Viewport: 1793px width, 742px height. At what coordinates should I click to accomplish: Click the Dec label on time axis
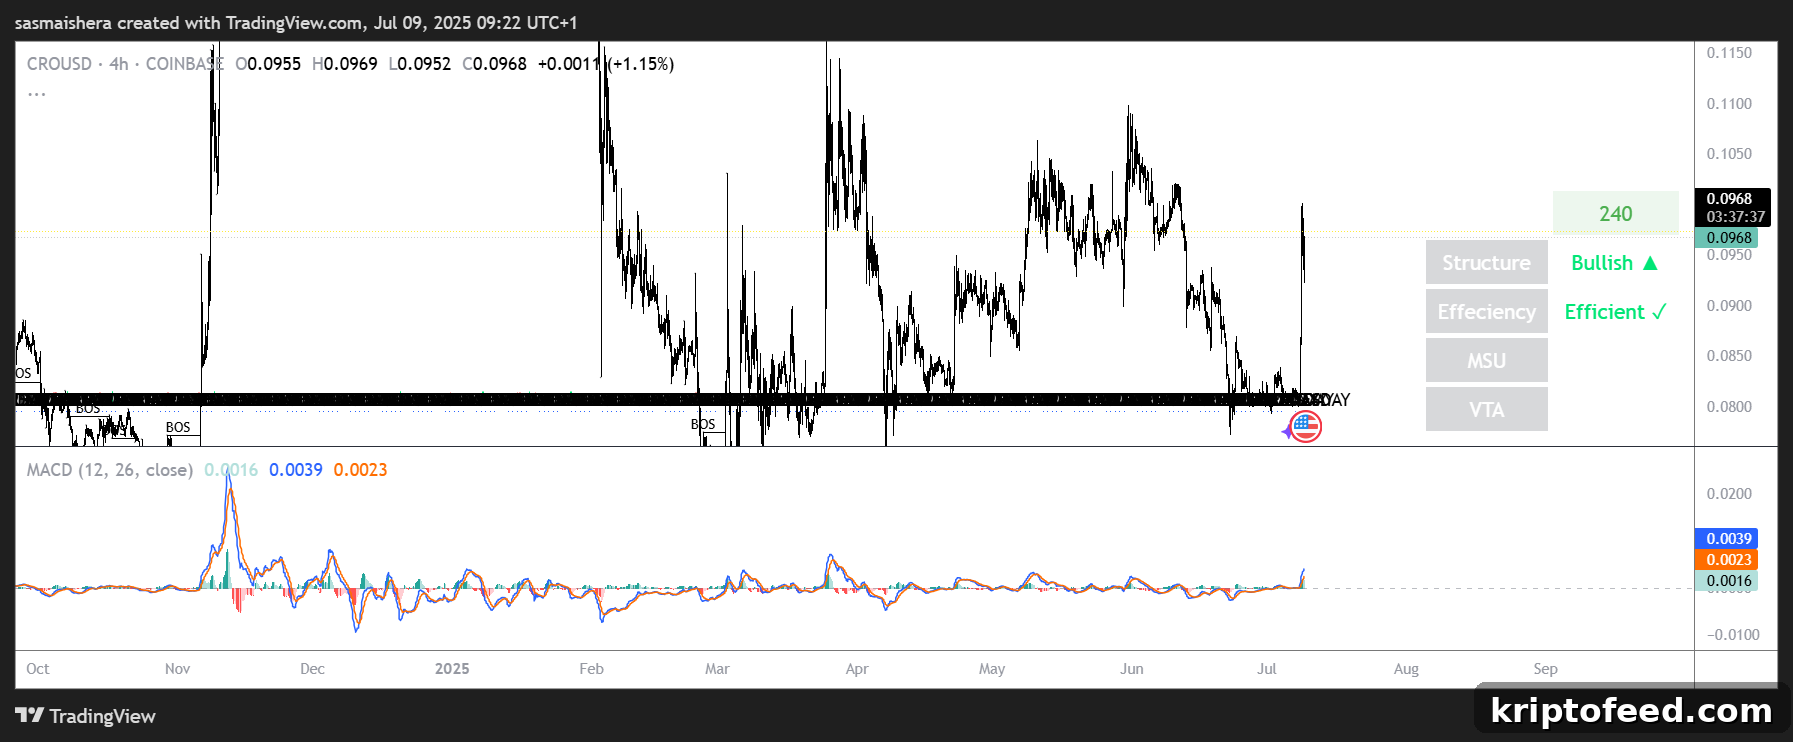pyautogui.click(x=312, y=669)
